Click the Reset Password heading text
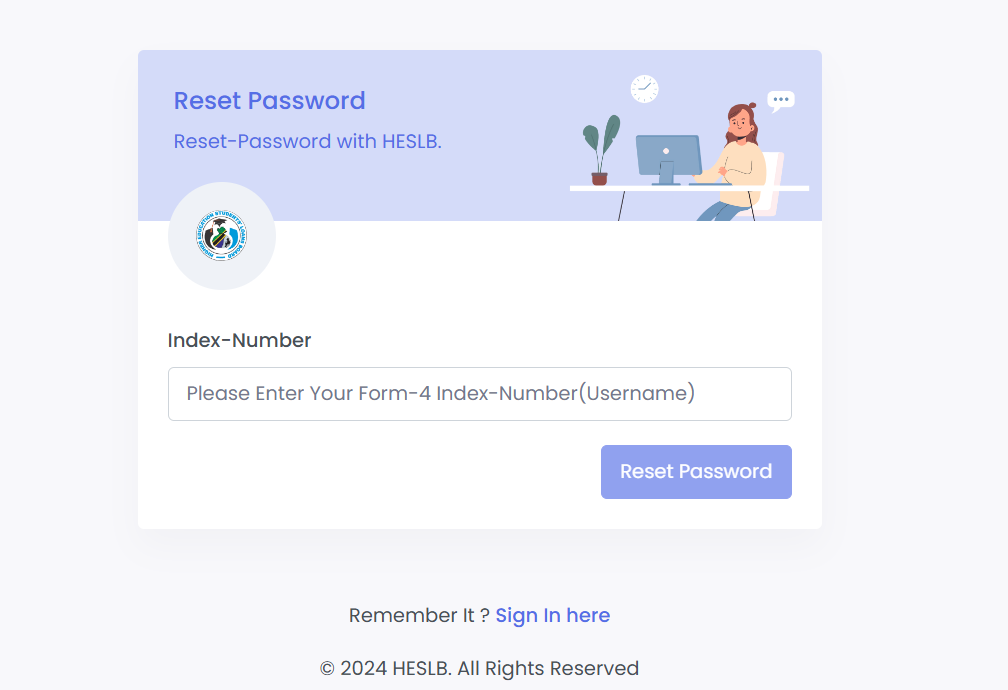1008x690 pixels. click(269, 100)
